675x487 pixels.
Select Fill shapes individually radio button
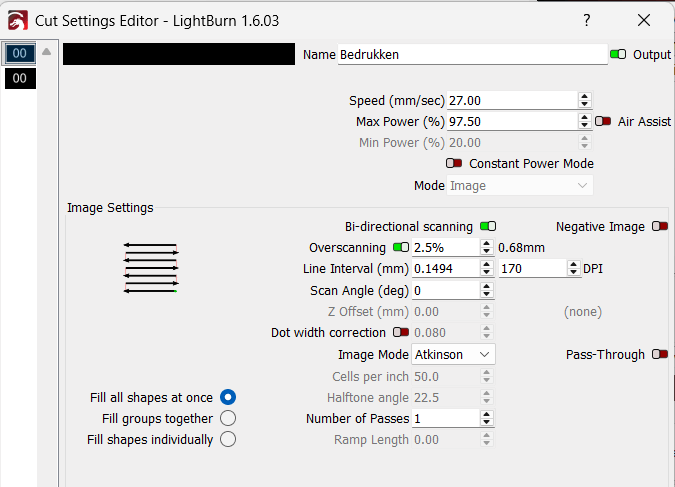(x=228, y=439)
